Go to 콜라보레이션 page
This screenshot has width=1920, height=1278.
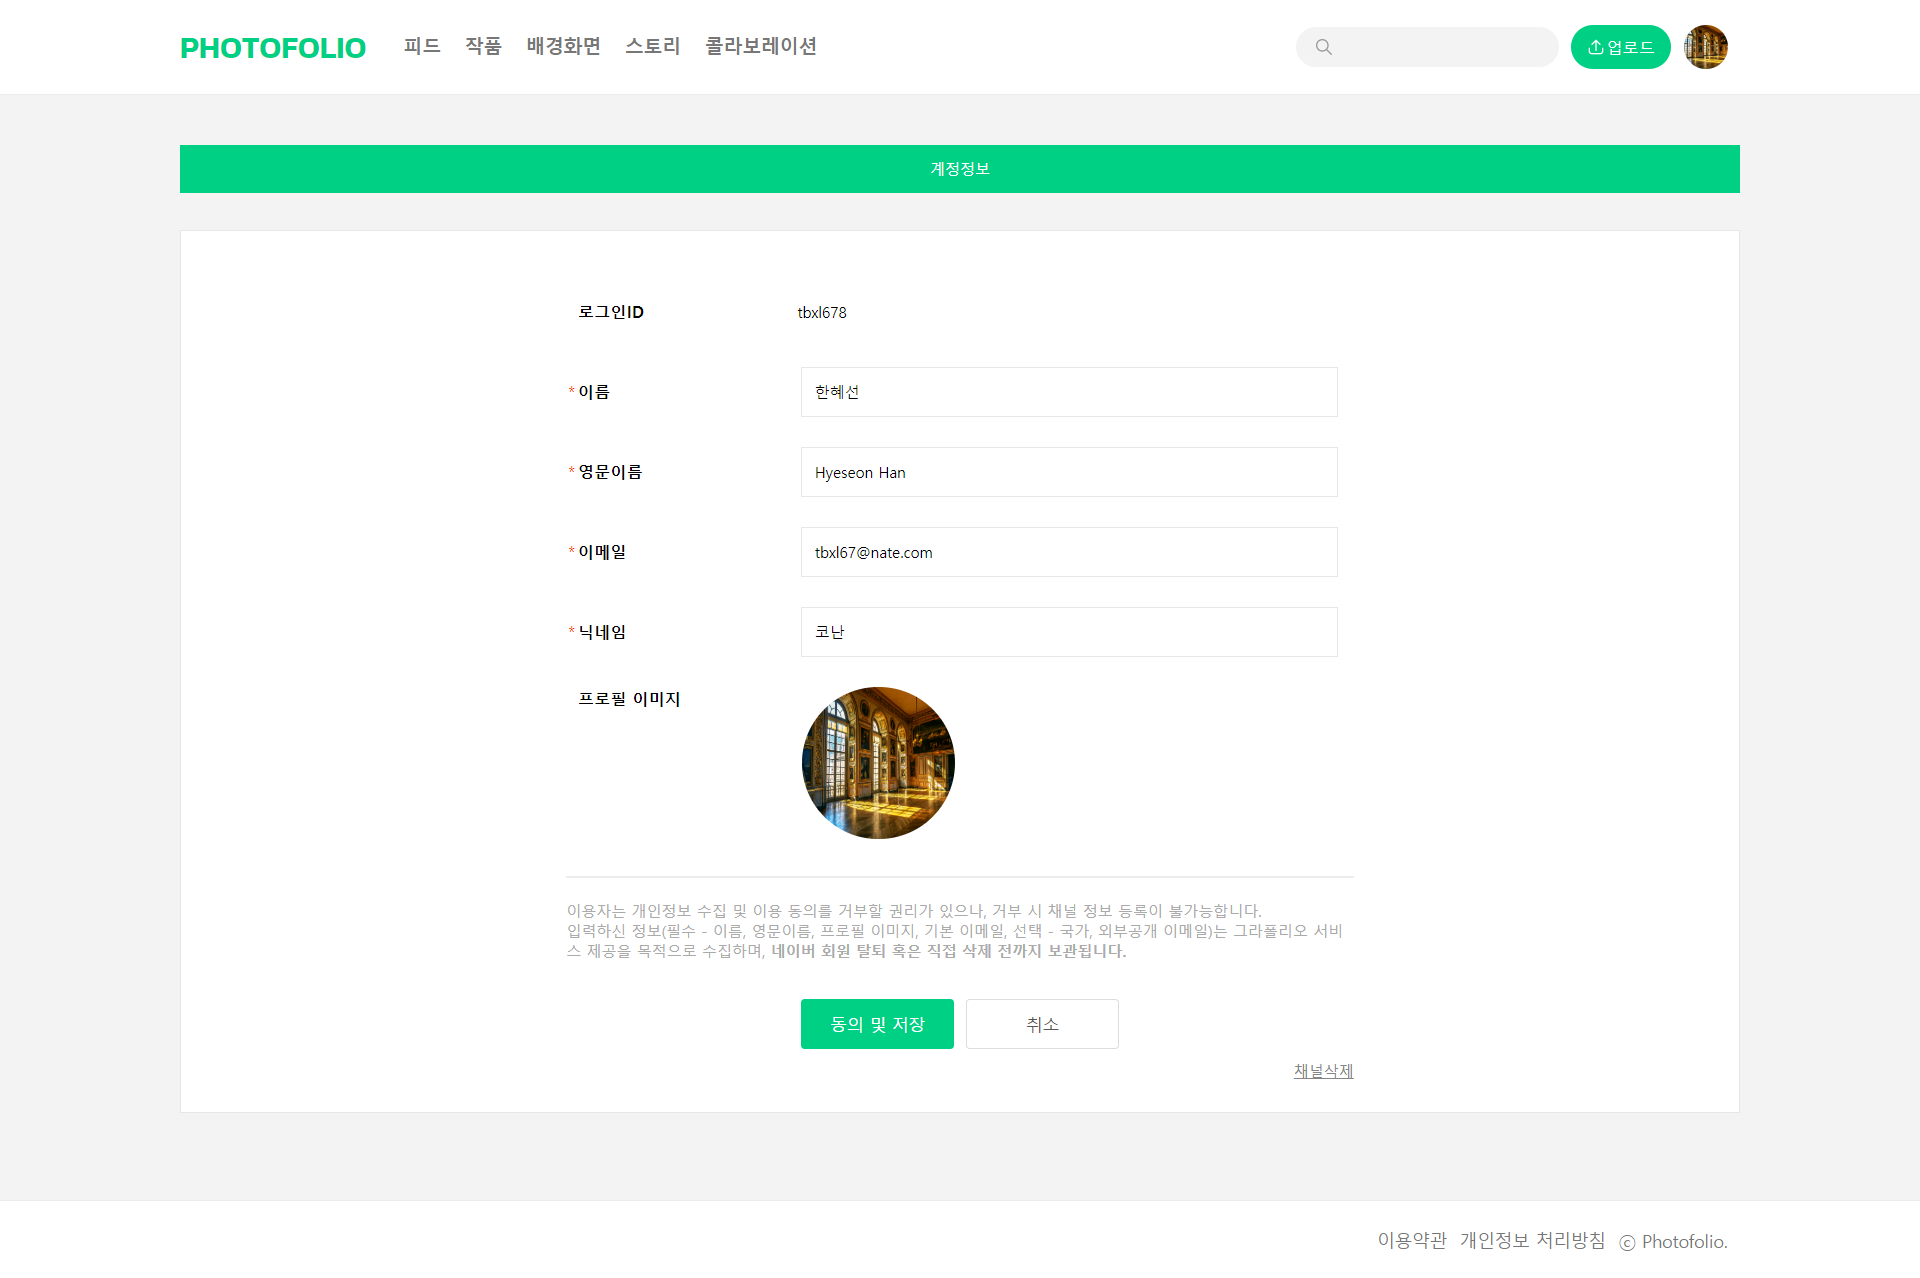pos(761,46)
